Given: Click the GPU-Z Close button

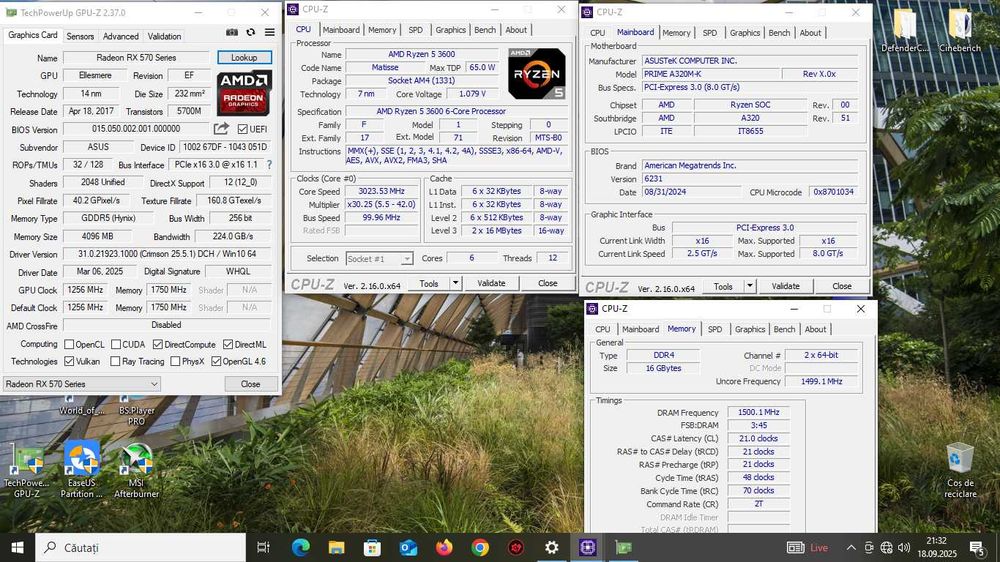Looking at the screenshot, I should click(251, 384).
